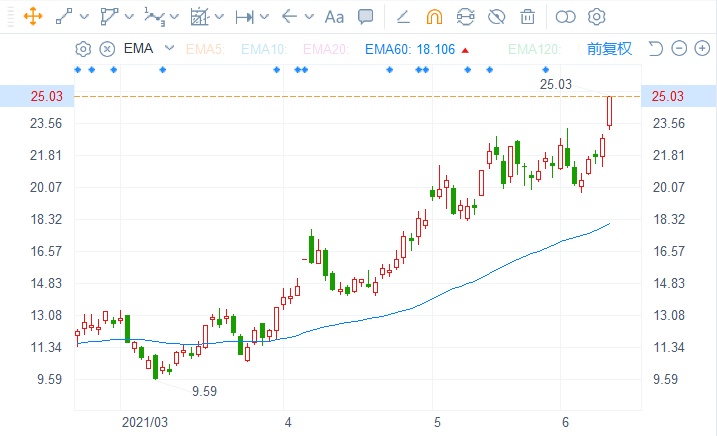Zoom in chart with plus icon
717x436 pixels.
coord(701,49)
